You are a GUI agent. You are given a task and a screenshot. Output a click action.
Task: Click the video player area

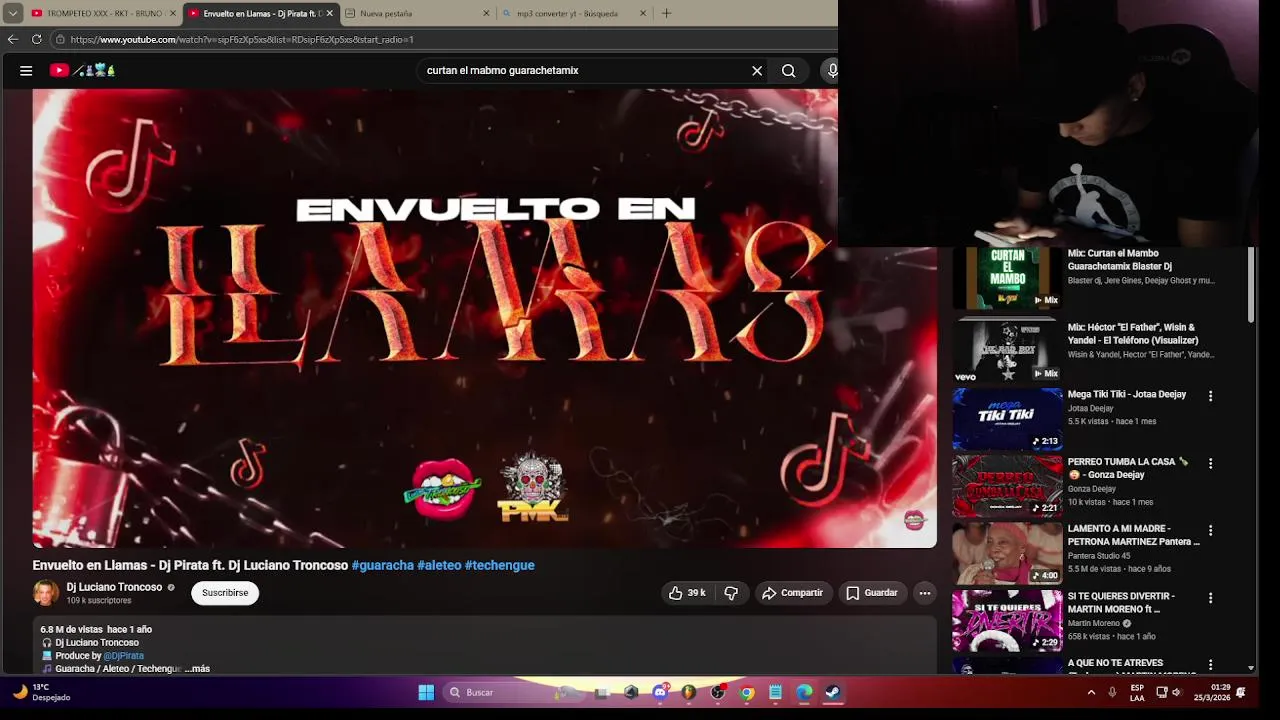[485, 318]
